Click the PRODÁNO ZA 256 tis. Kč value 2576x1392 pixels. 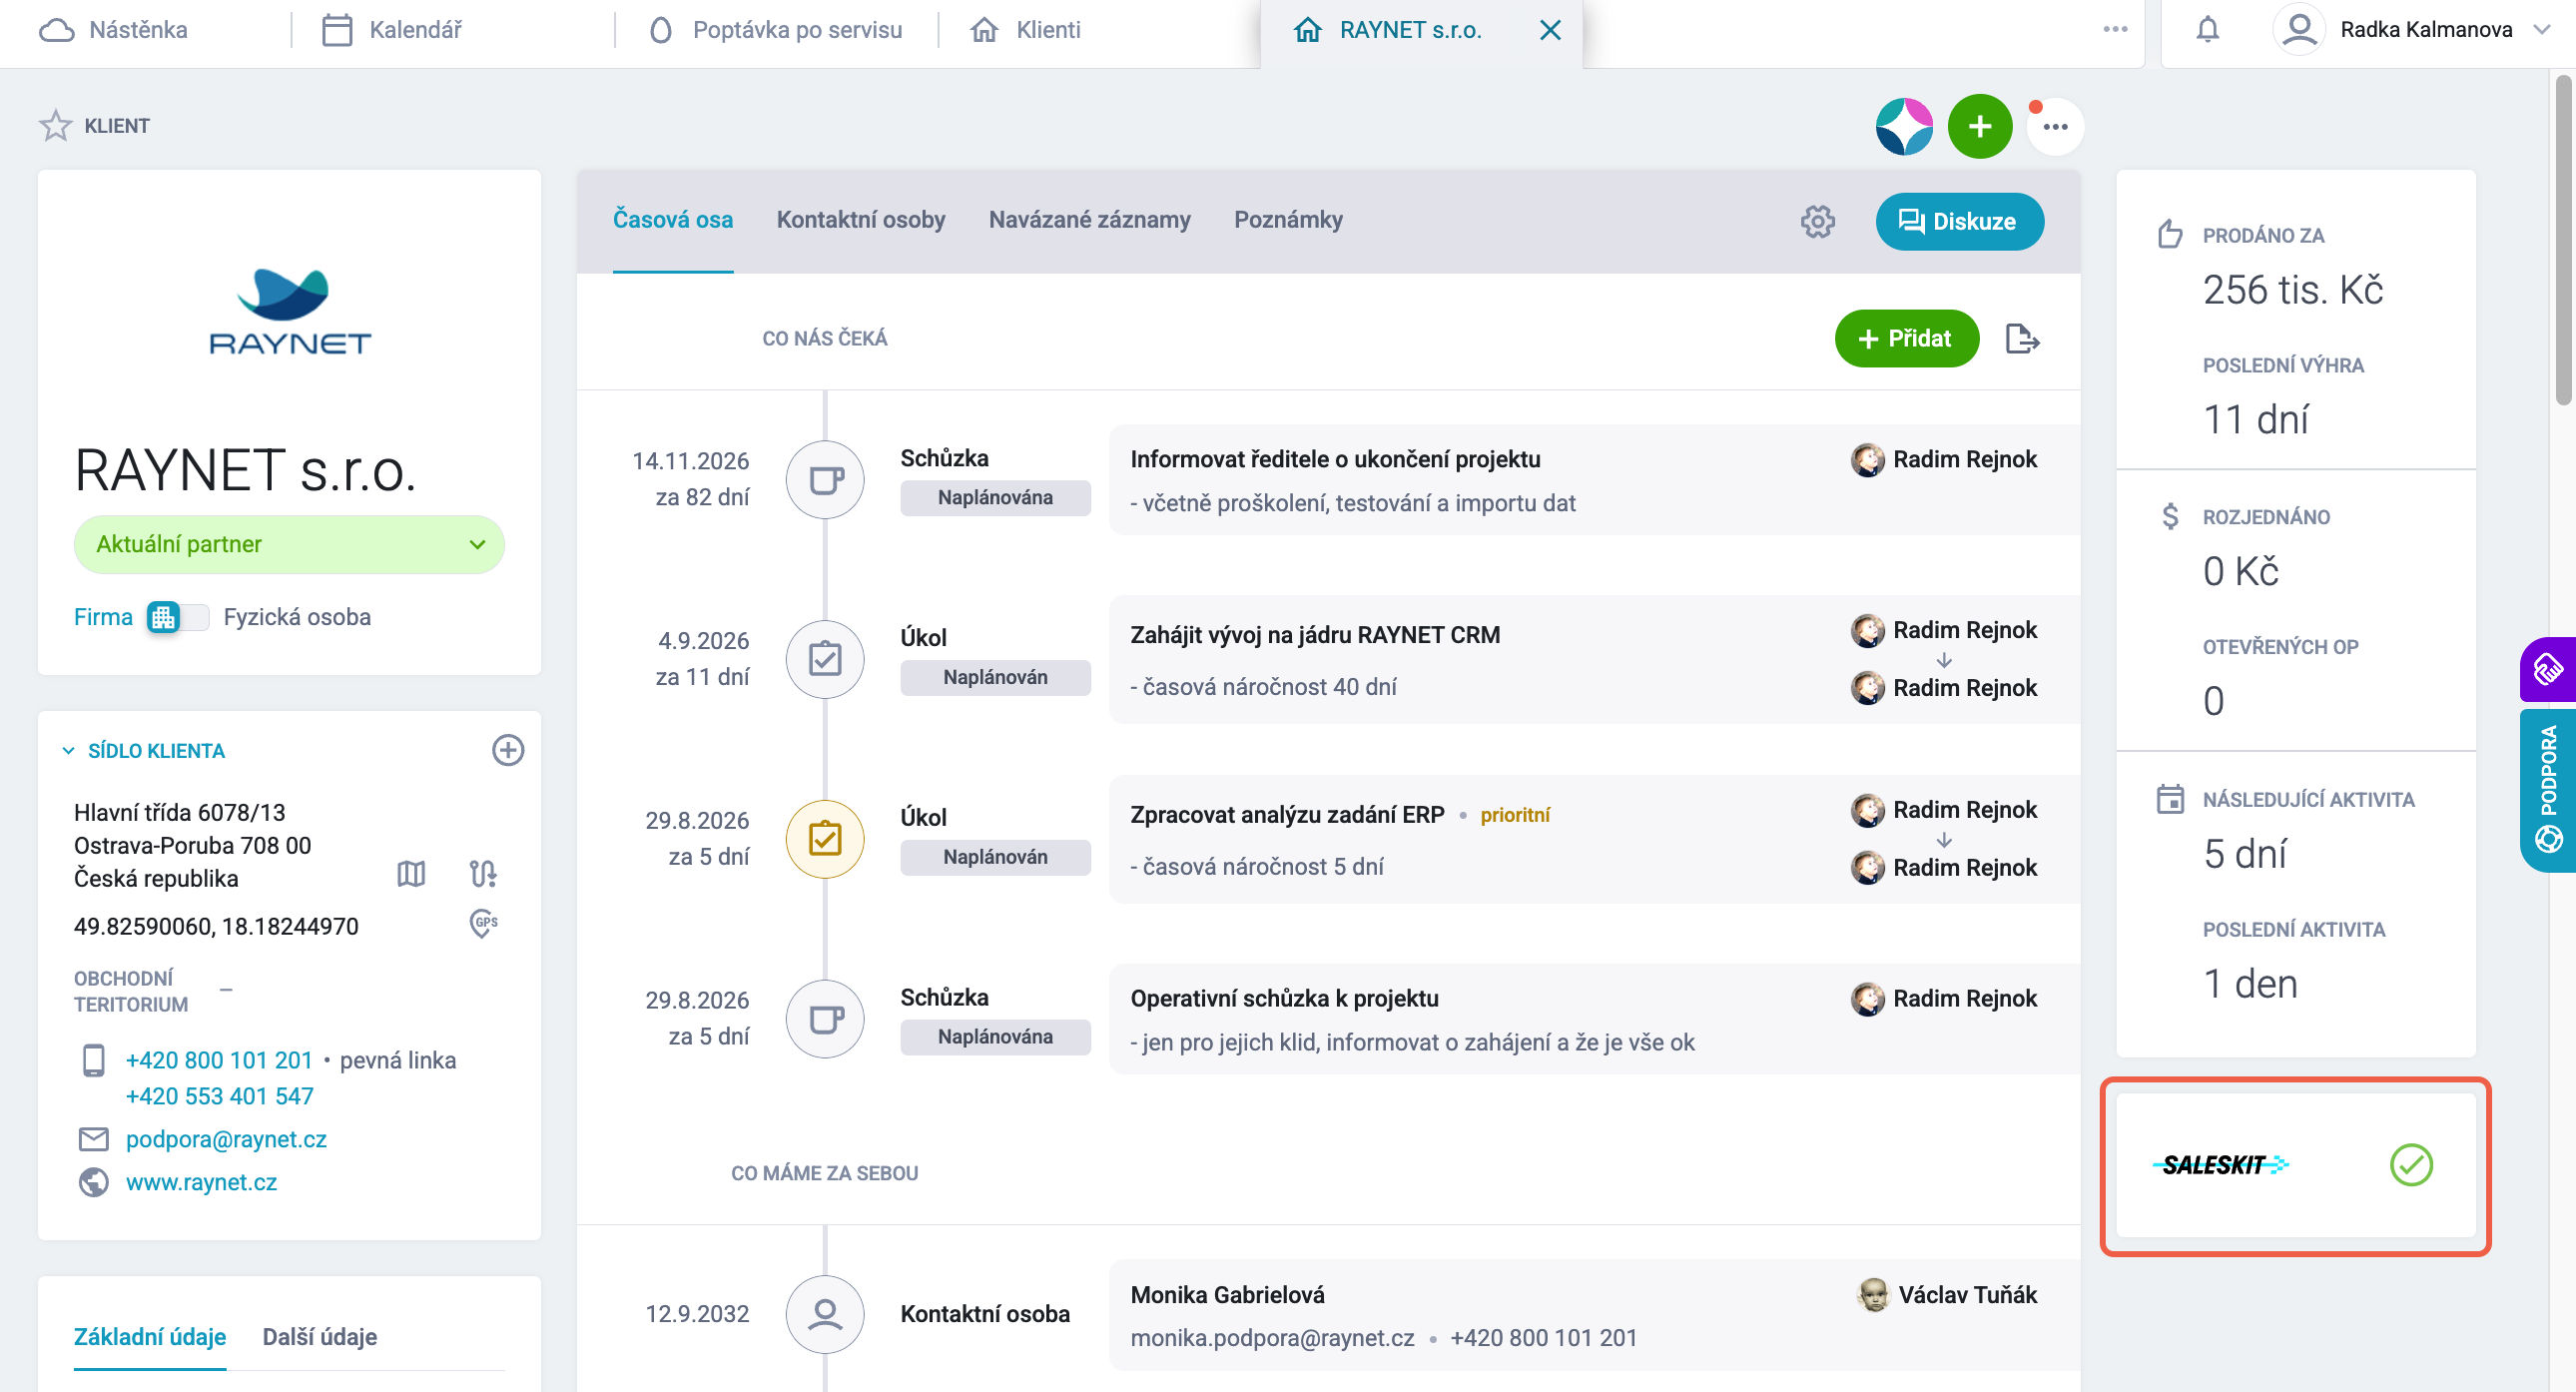click(x=2293, y=290)
